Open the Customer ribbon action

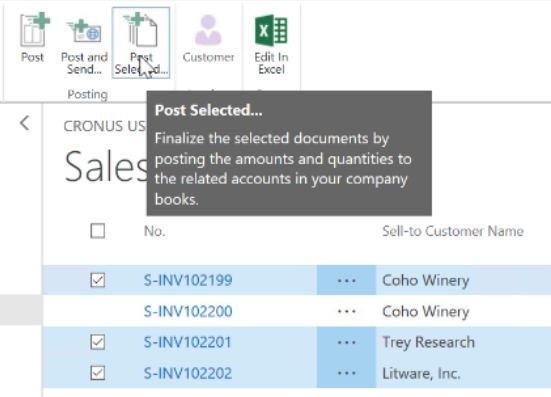click(x=208, y=39)
